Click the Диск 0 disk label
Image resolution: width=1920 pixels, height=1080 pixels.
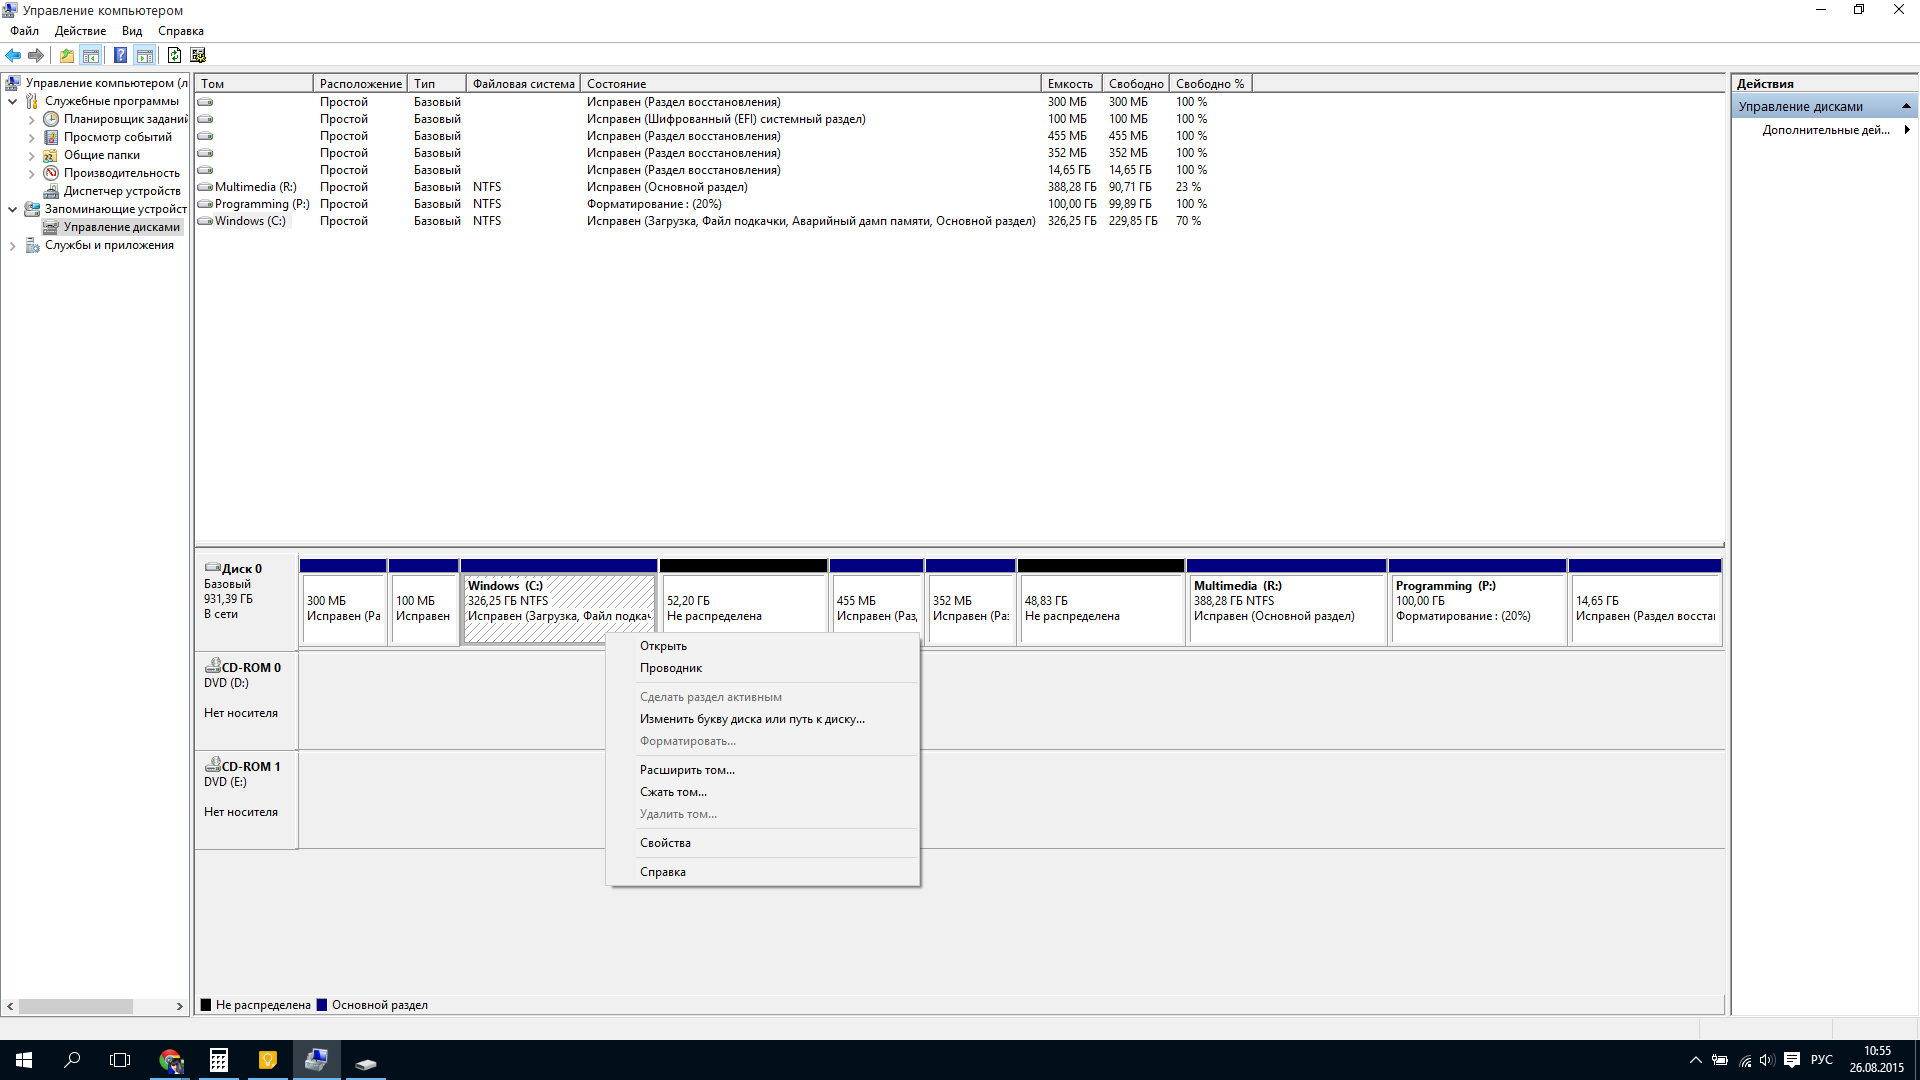246,600
